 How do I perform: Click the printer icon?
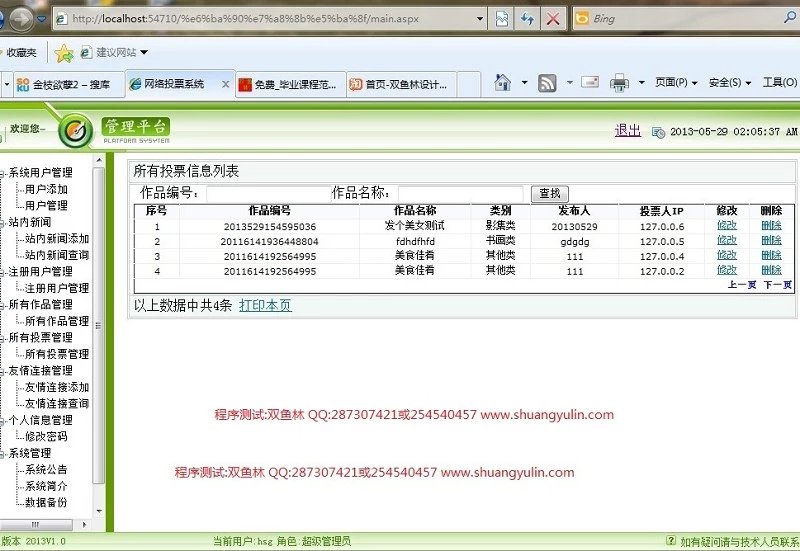pos(619,83)
